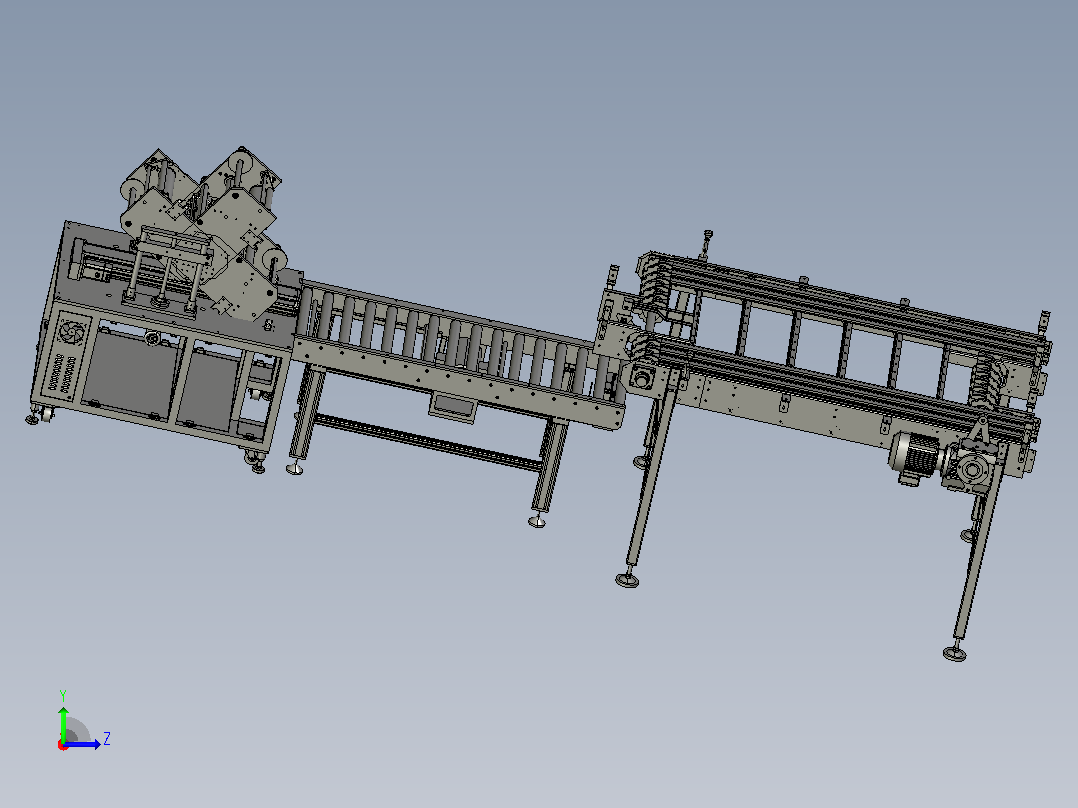
Task: Click the blue Z axis arrow
Action: pos(84,744)
